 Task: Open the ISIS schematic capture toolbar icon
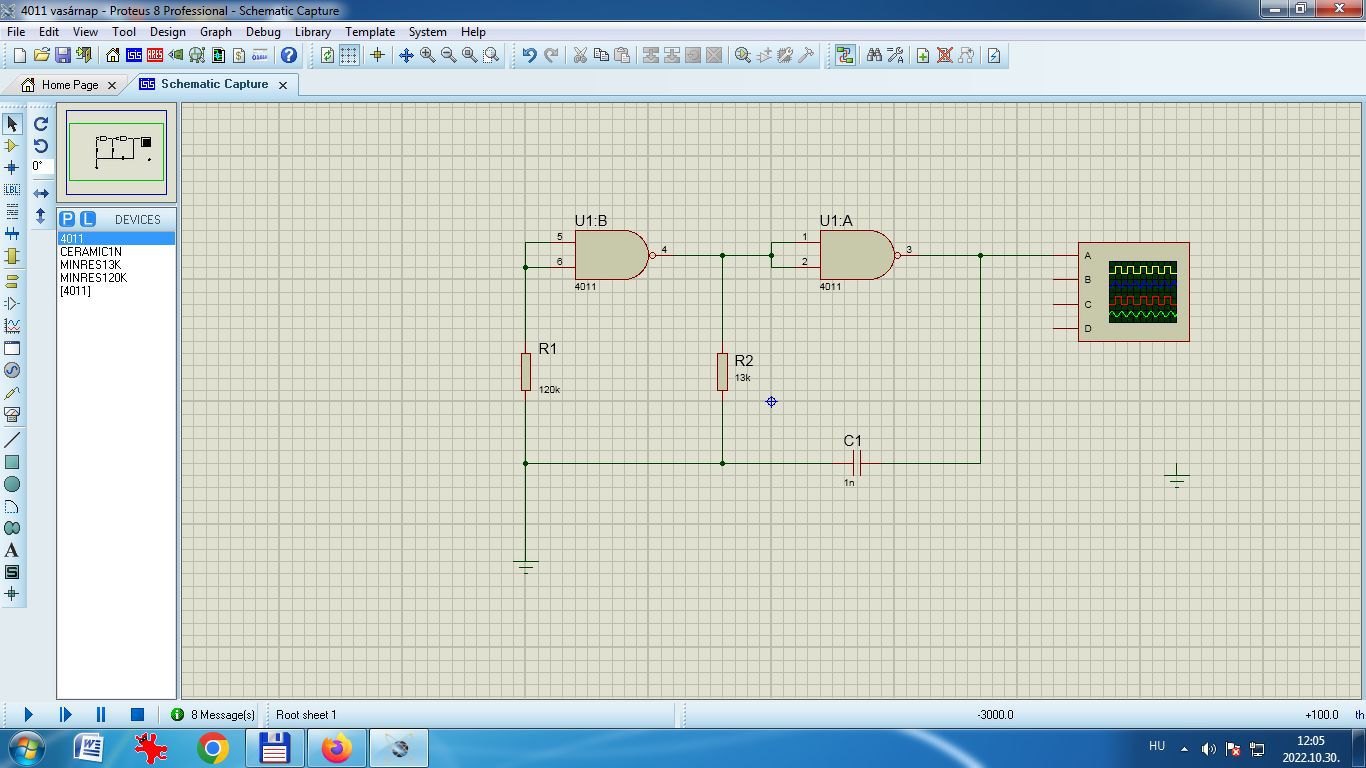134,56
